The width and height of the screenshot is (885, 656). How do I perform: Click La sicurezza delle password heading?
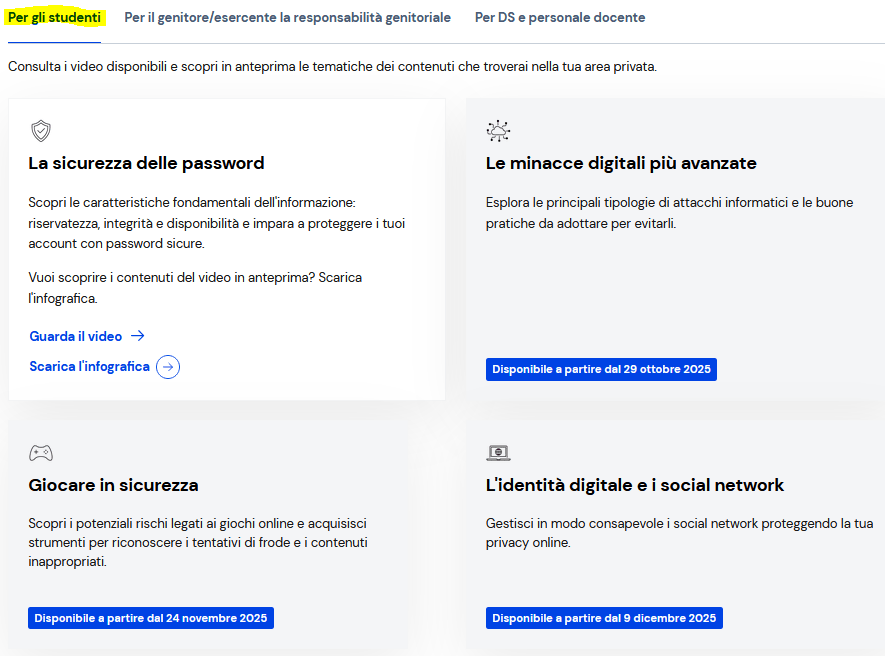[146, 163]
